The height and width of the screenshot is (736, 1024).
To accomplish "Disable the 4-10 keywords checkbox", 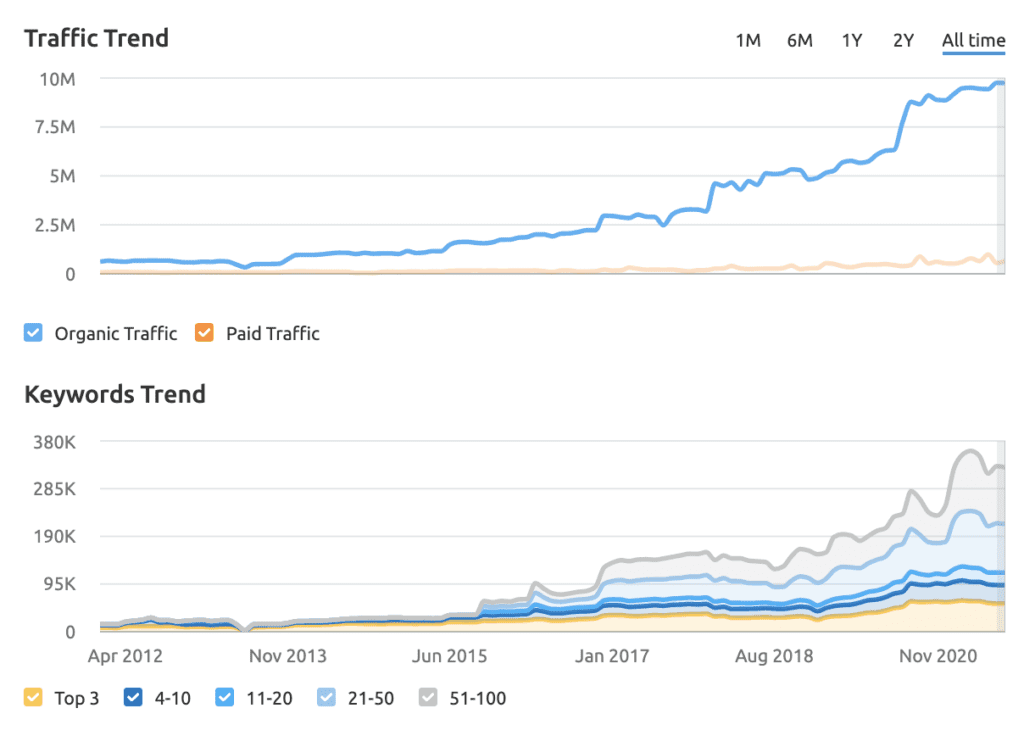I will click(133, 697).
